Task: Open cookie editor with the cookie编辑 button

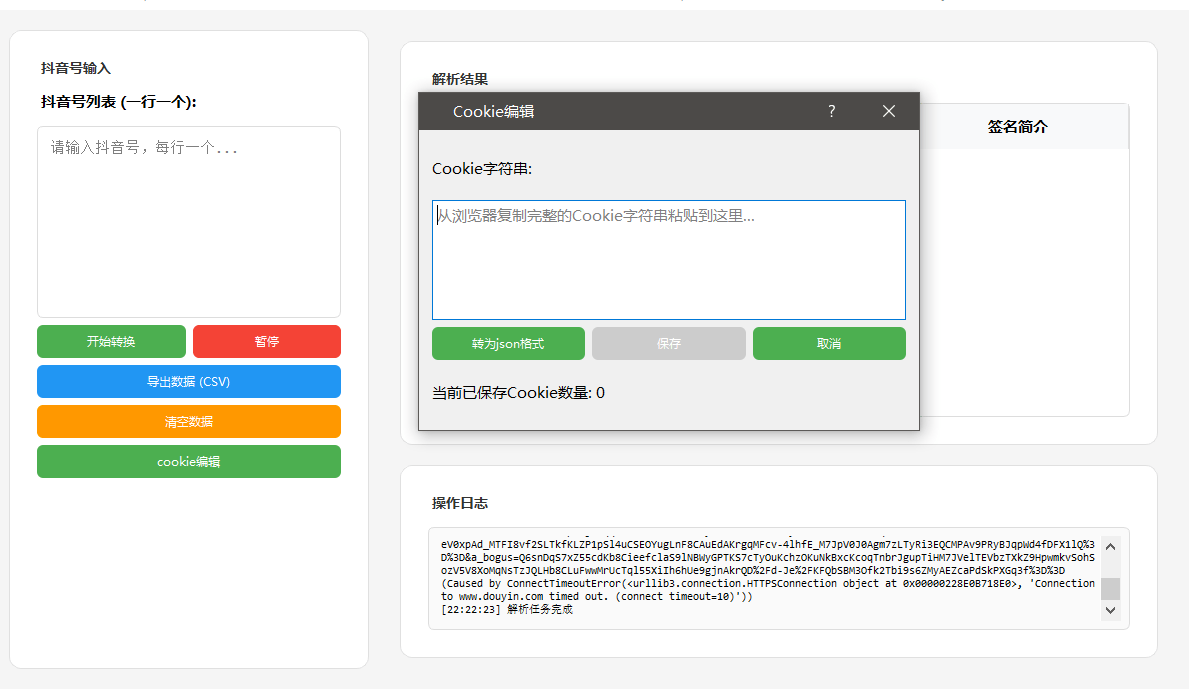Action: tap(188, 462)
